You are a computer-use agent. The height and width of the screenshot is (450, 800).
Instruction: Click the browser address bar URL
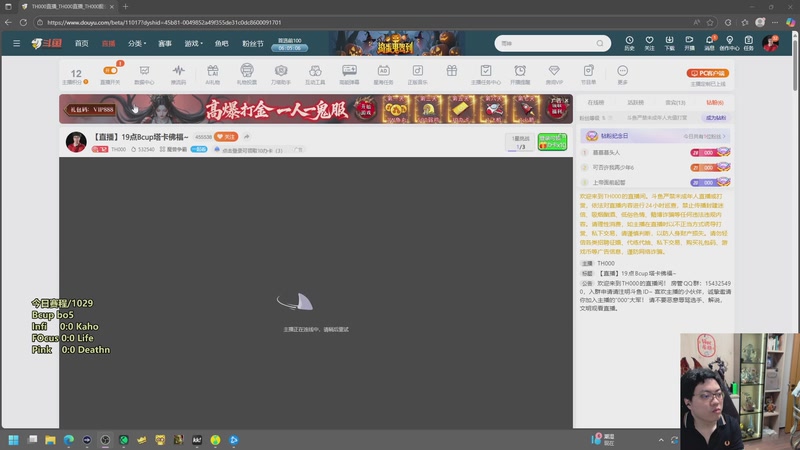(x=164, y=22)
